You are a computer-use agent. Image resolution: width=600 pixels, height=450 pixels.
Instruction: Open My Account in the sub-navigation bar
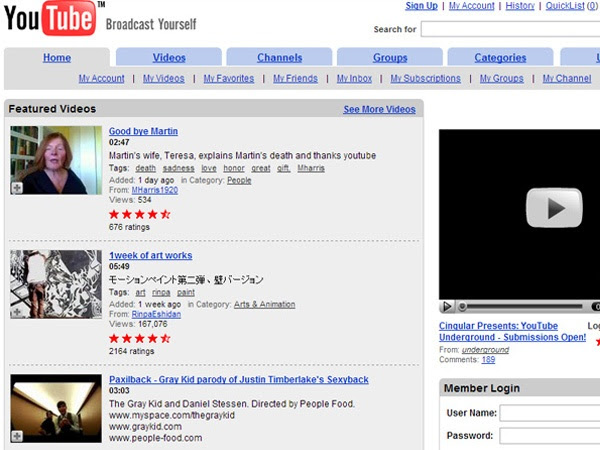tap(101, 78)
